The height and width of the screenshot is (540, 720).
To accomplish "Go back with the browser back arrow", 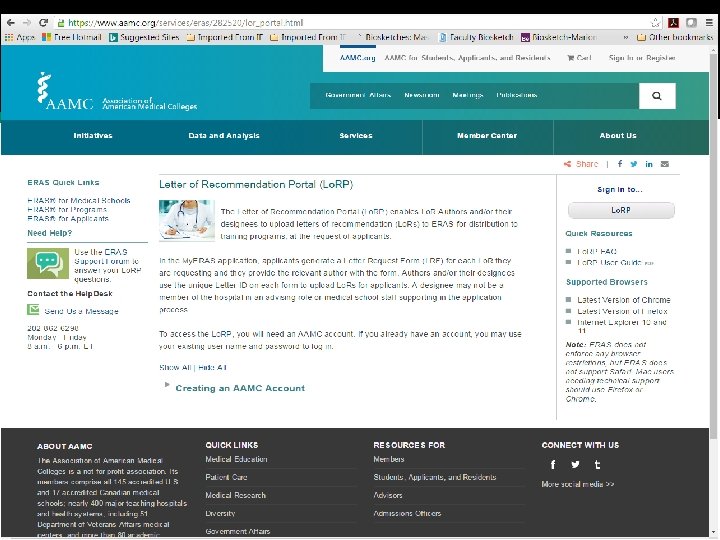I will point(11,22).
